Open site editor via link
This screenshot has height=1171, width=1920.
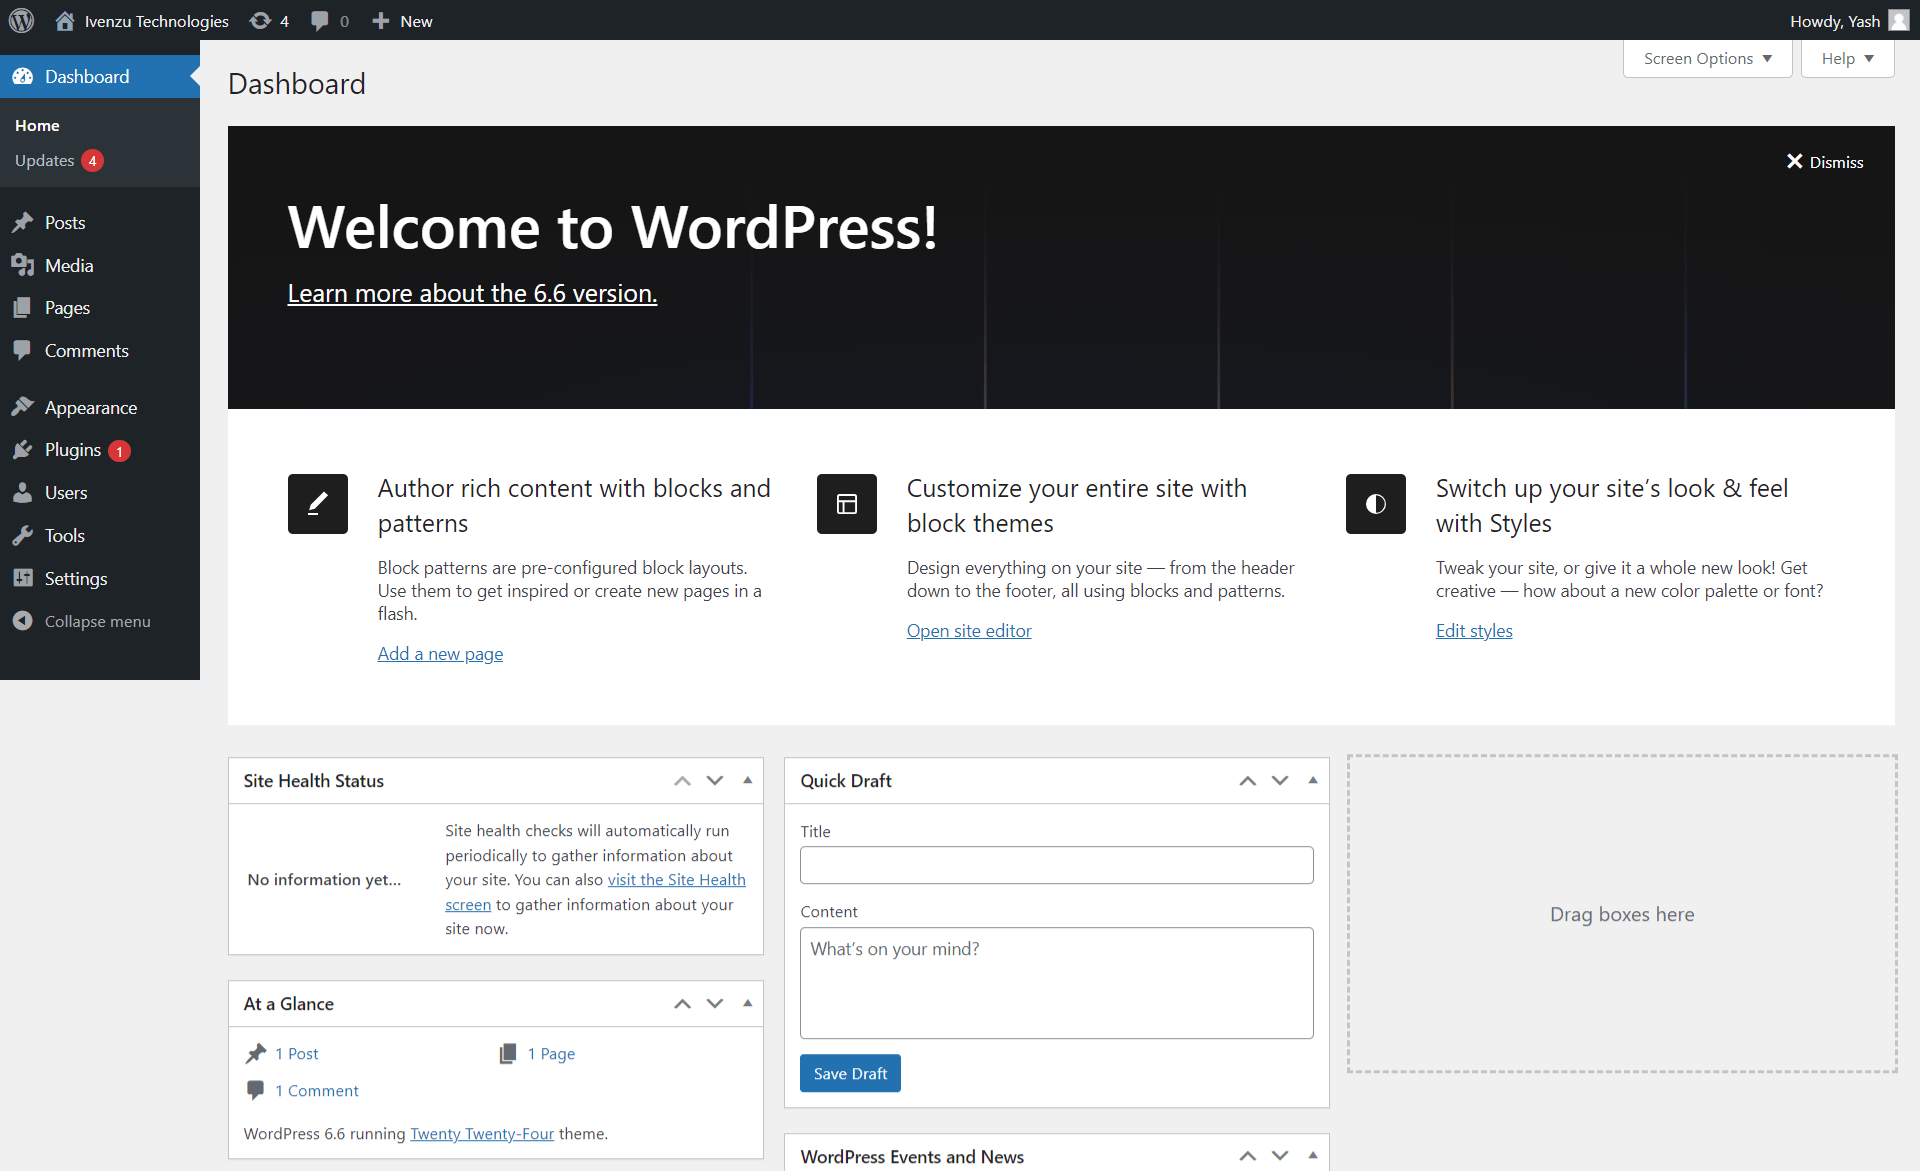click(968, 629)
